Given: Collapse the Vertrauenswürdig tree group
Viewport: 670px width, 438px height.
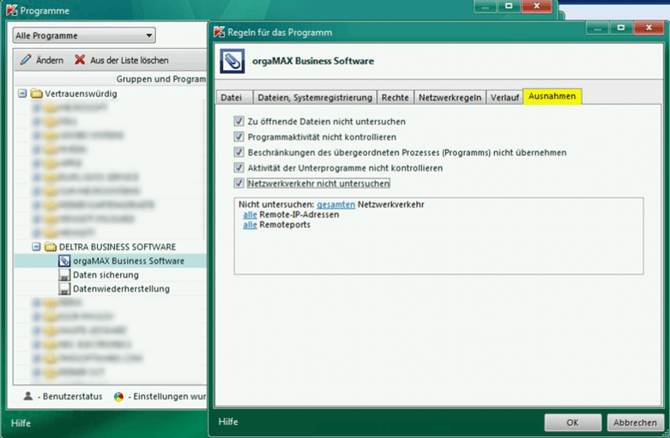Looking at the screenshot, I should 22,94.
